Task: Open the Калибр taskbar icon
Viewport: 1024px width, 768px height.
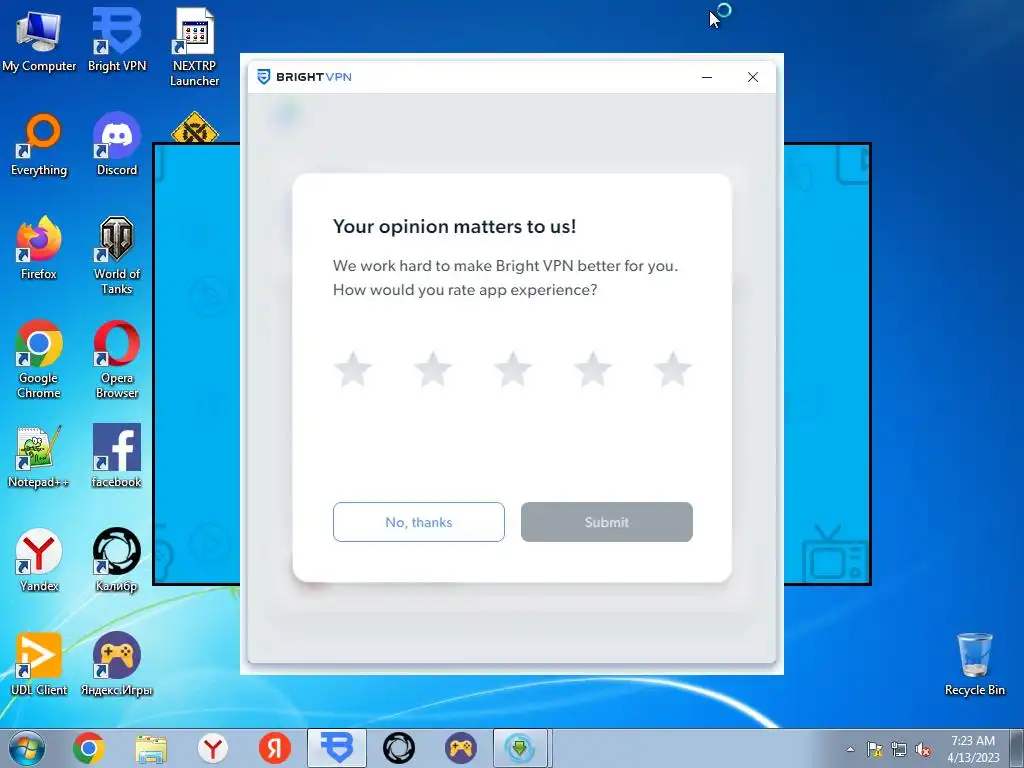Action: pyautogui.click(x=399, y=748)
